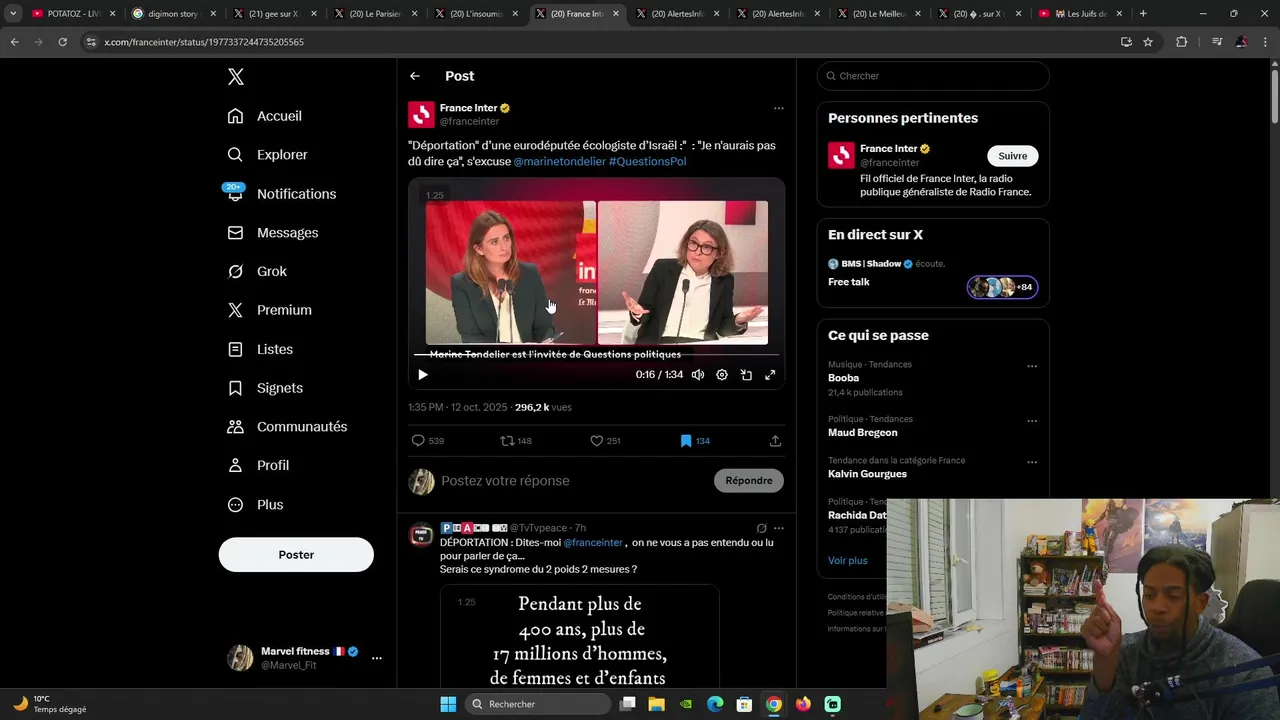Click the Grok icon on @TvTvpeace reply

tap(761, 528)
